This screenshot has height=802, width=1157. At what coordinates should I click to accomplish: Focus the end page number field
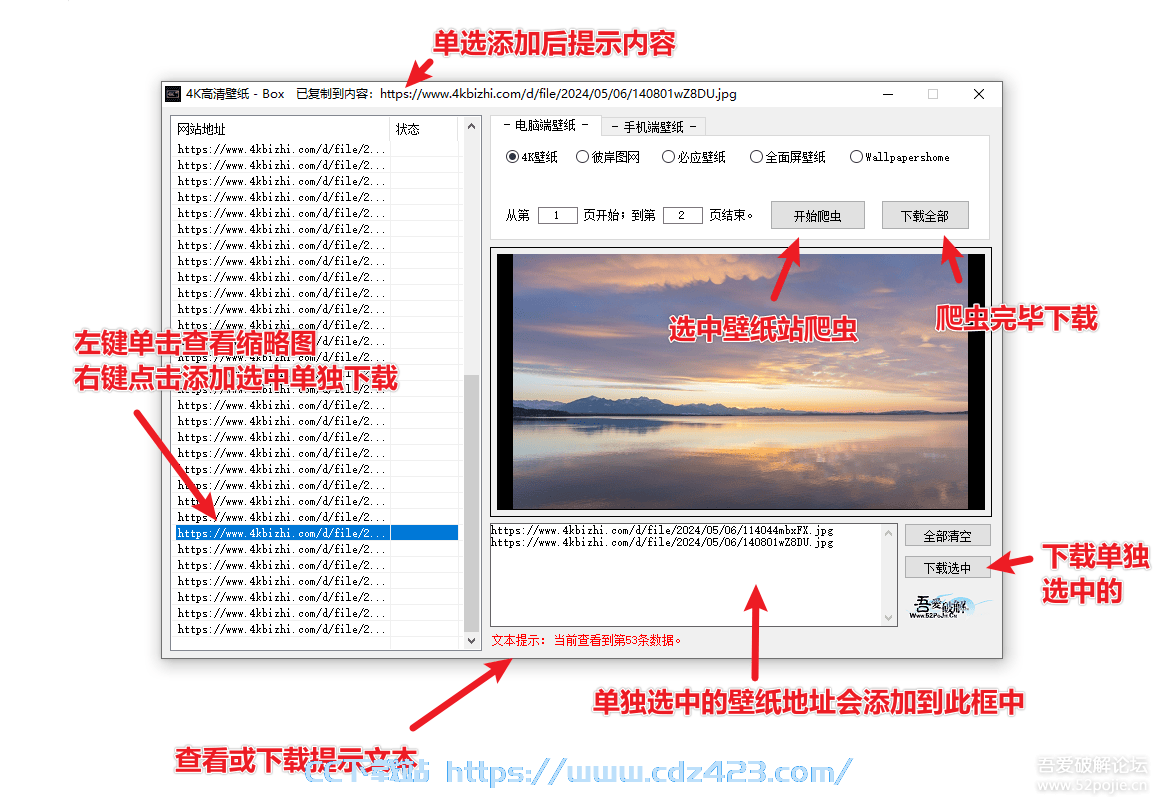coord(682,215)
